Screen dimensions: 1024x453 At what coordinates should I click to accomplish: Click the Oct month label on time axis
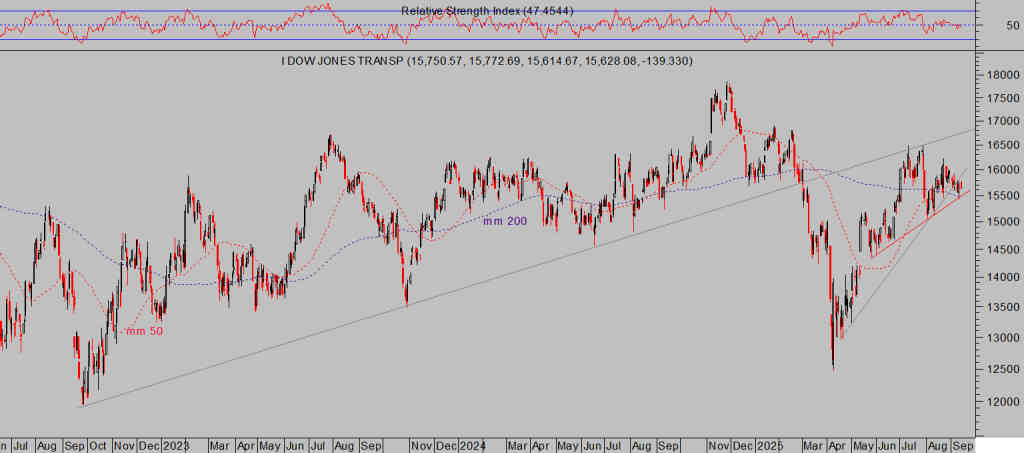[97, 446]
